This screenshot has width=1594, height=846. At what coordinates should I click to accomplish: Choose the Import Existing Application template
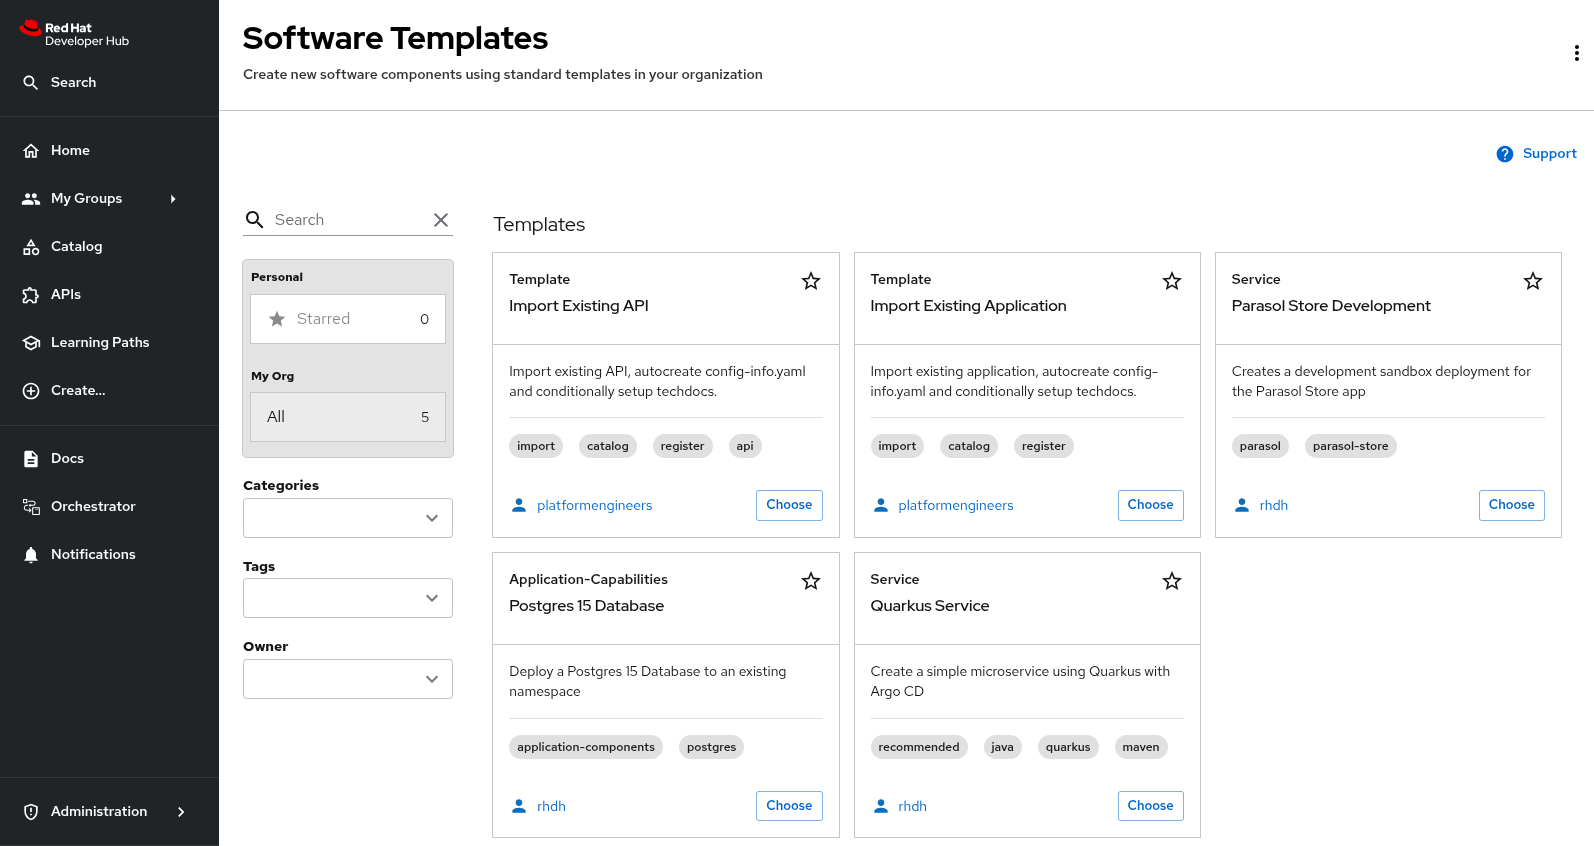1150,505
